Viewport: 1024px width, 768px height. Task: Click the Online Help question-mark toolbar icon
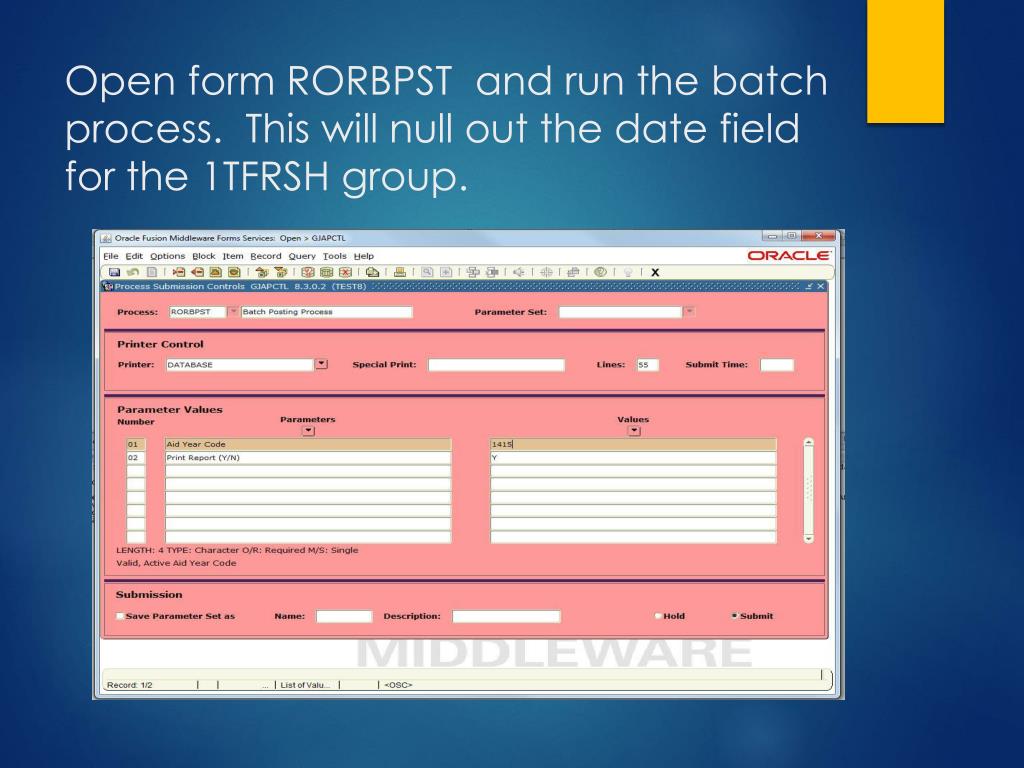pos(600,272)
